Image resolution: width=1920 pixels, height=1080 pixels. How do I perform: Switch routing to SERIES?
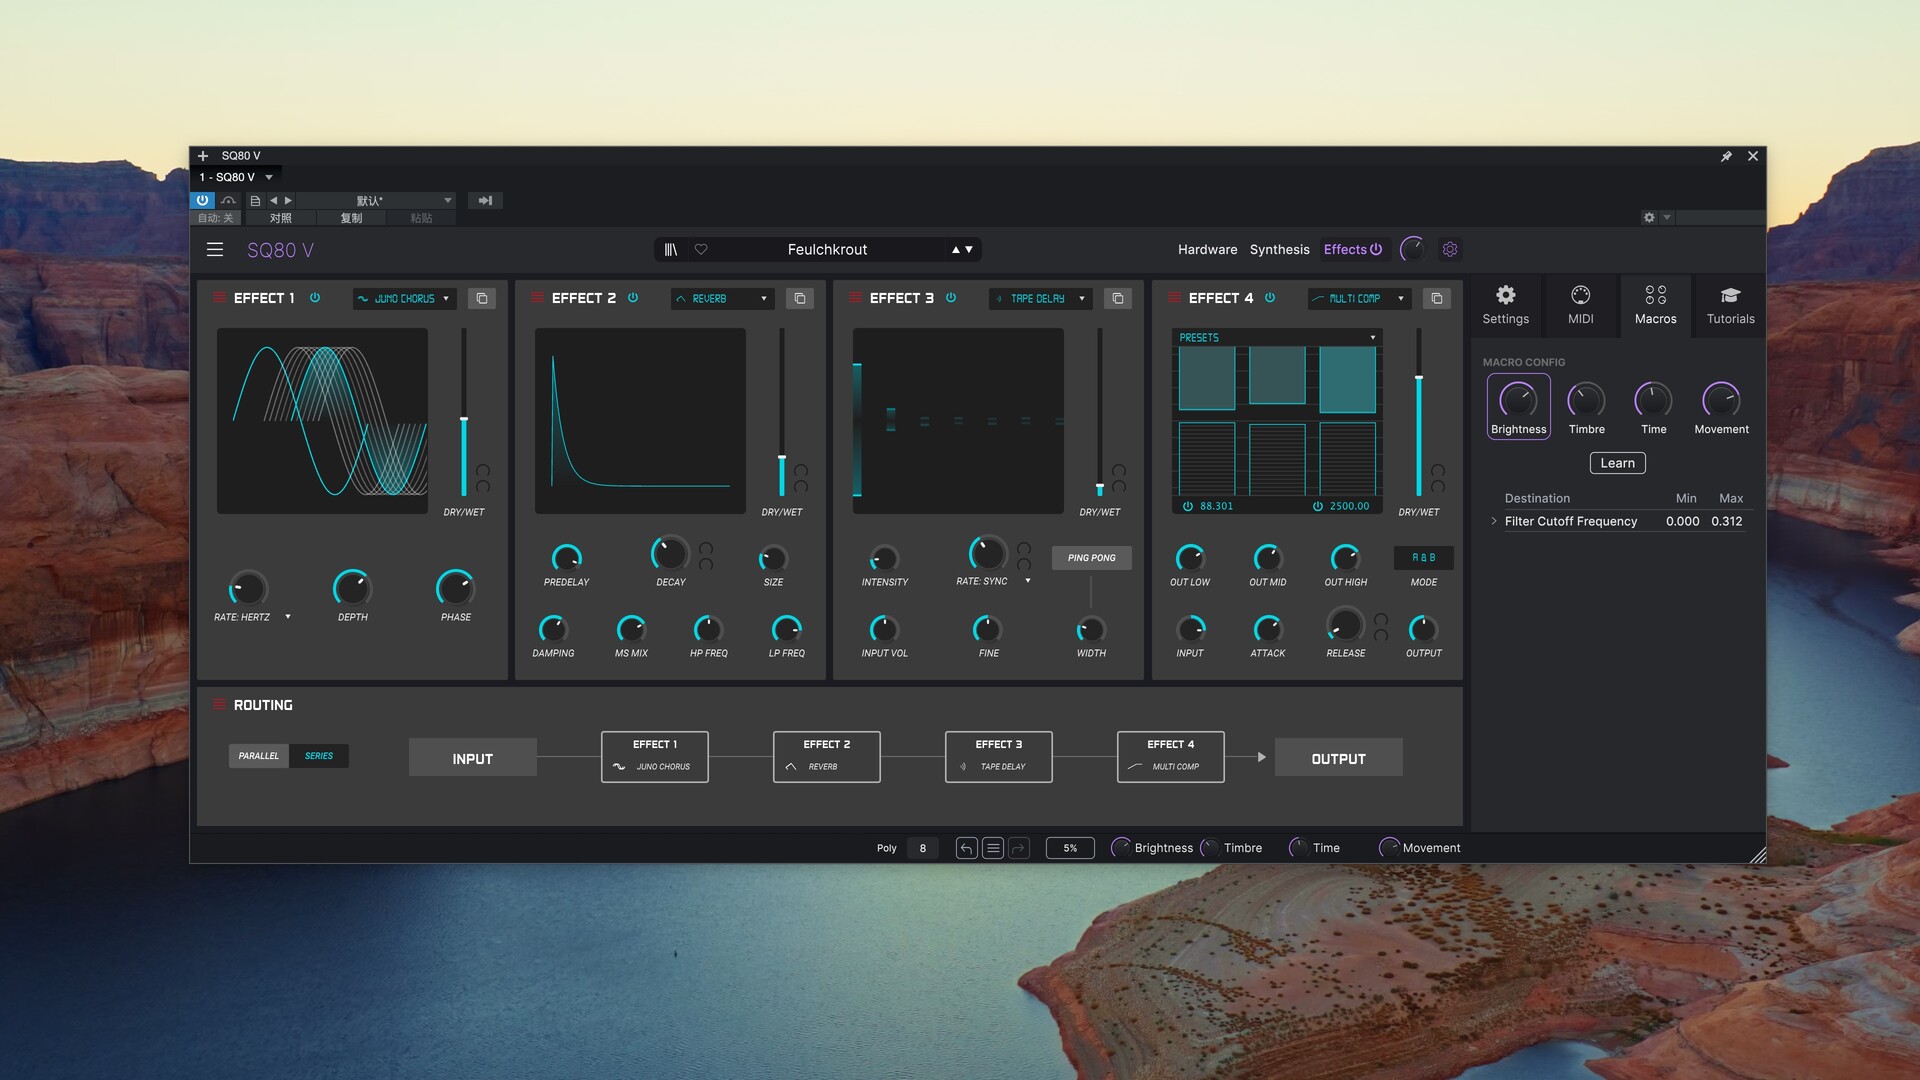coord(319,756)
